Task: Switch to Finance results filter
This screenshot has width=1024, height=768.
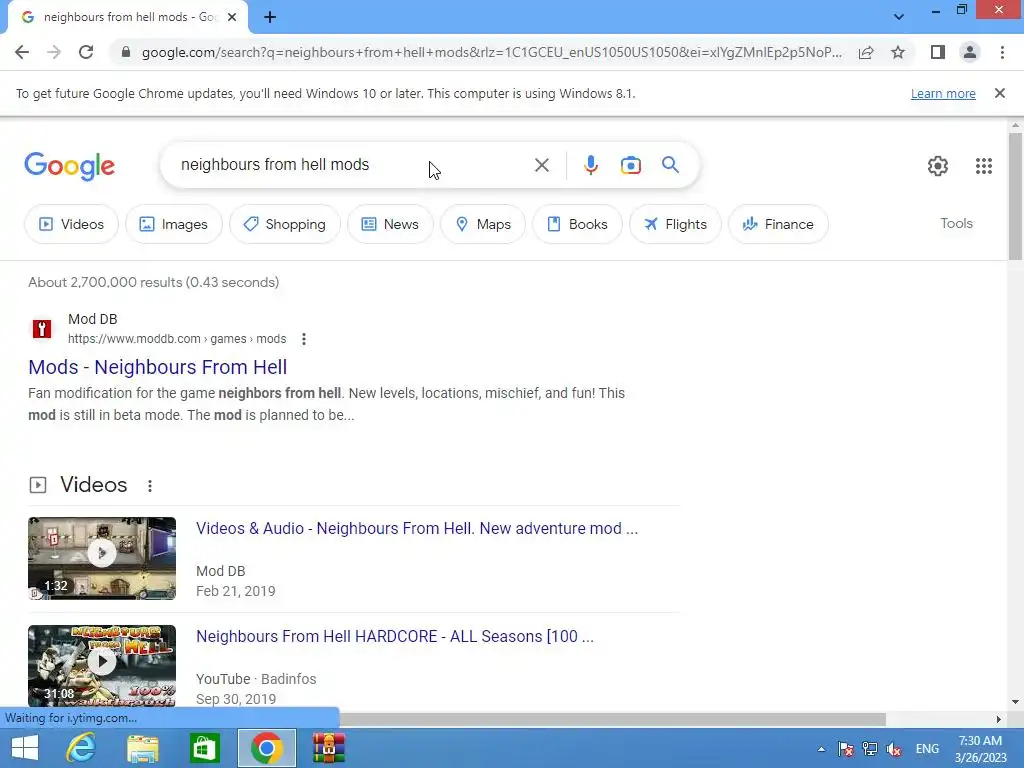Action: (x=778, y=224)
